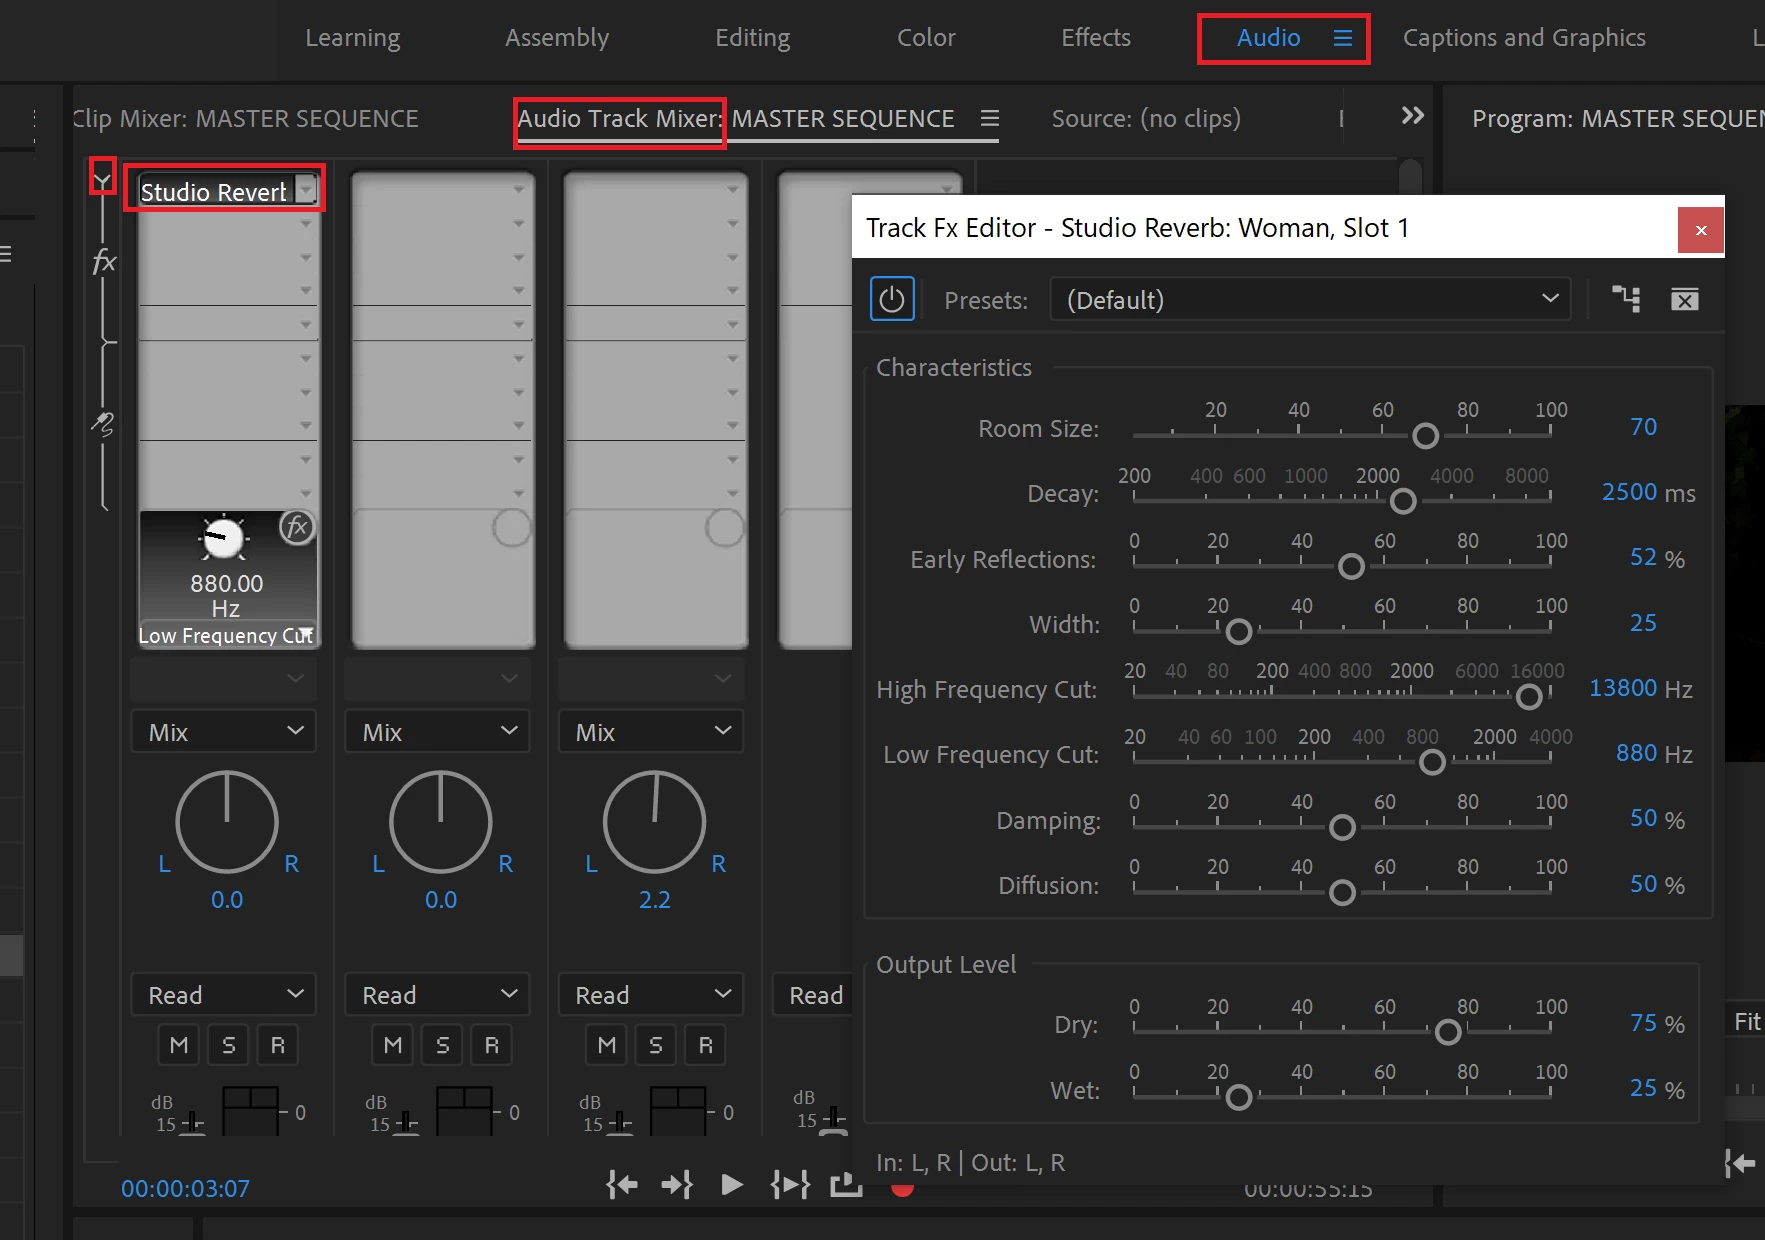Mute the second mixer track

393,1045
